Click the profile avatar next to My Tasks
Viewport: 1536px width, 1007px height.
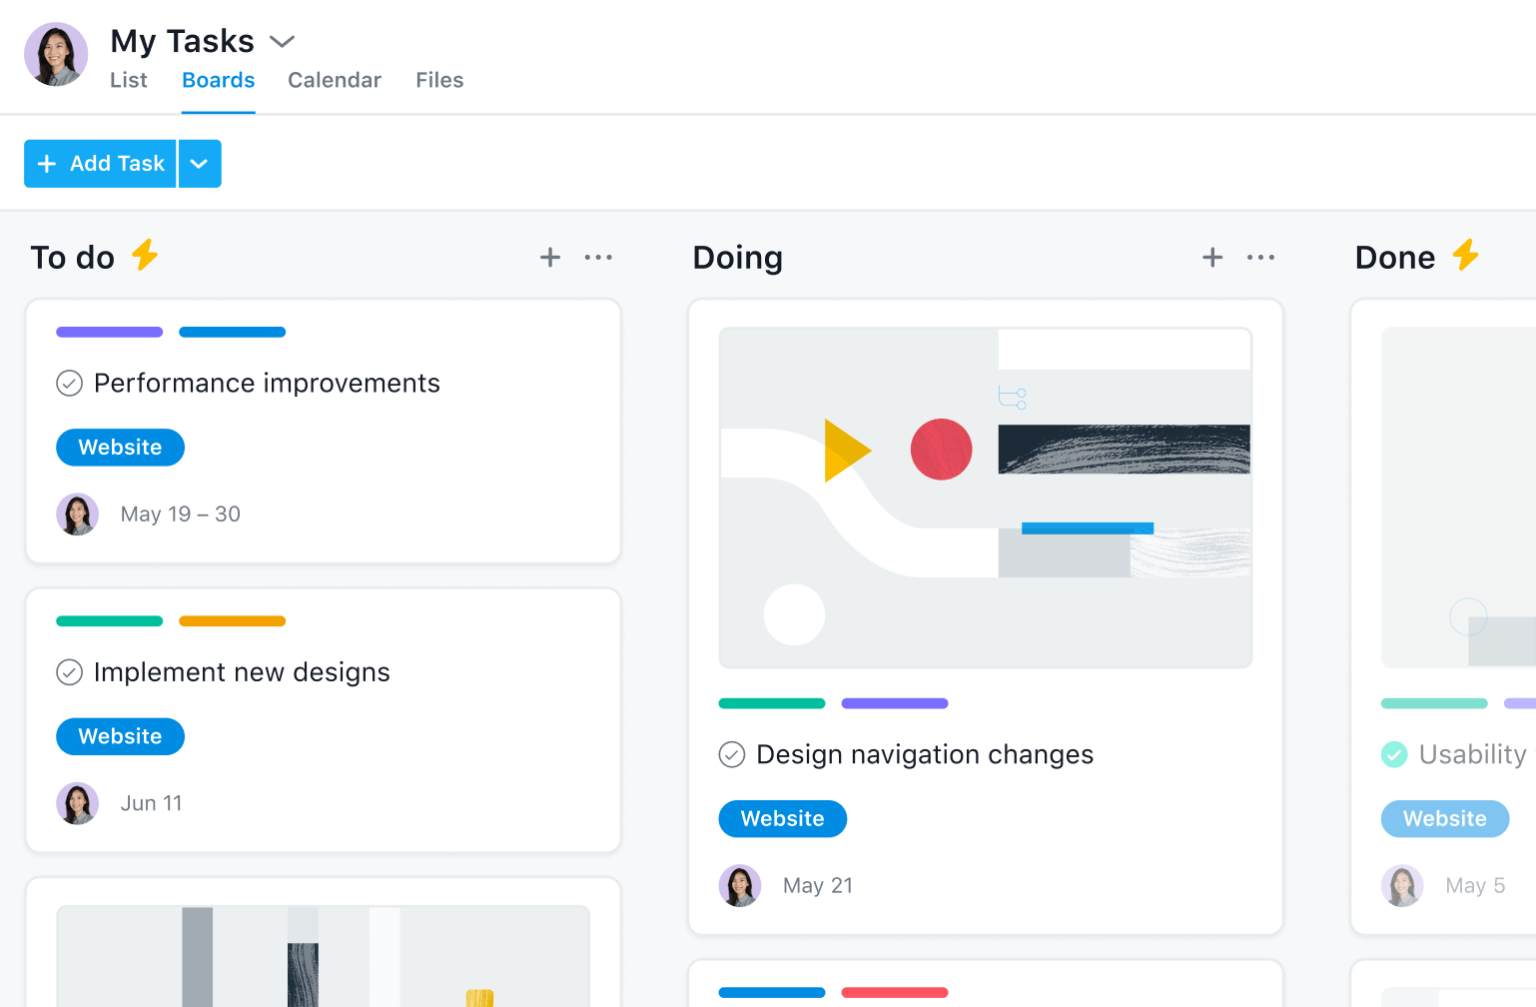[x=55, y=55]
